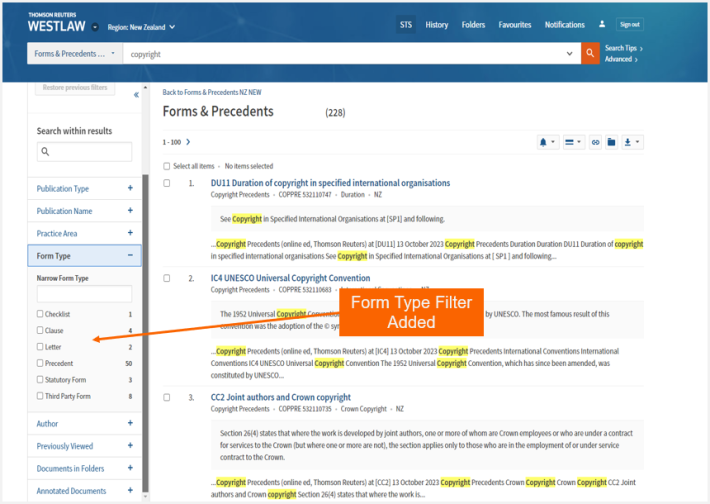The height and width of the screenshot is (504, 710).
Task: Expand the Documents in Folders filter
Action: coord(84,468)
